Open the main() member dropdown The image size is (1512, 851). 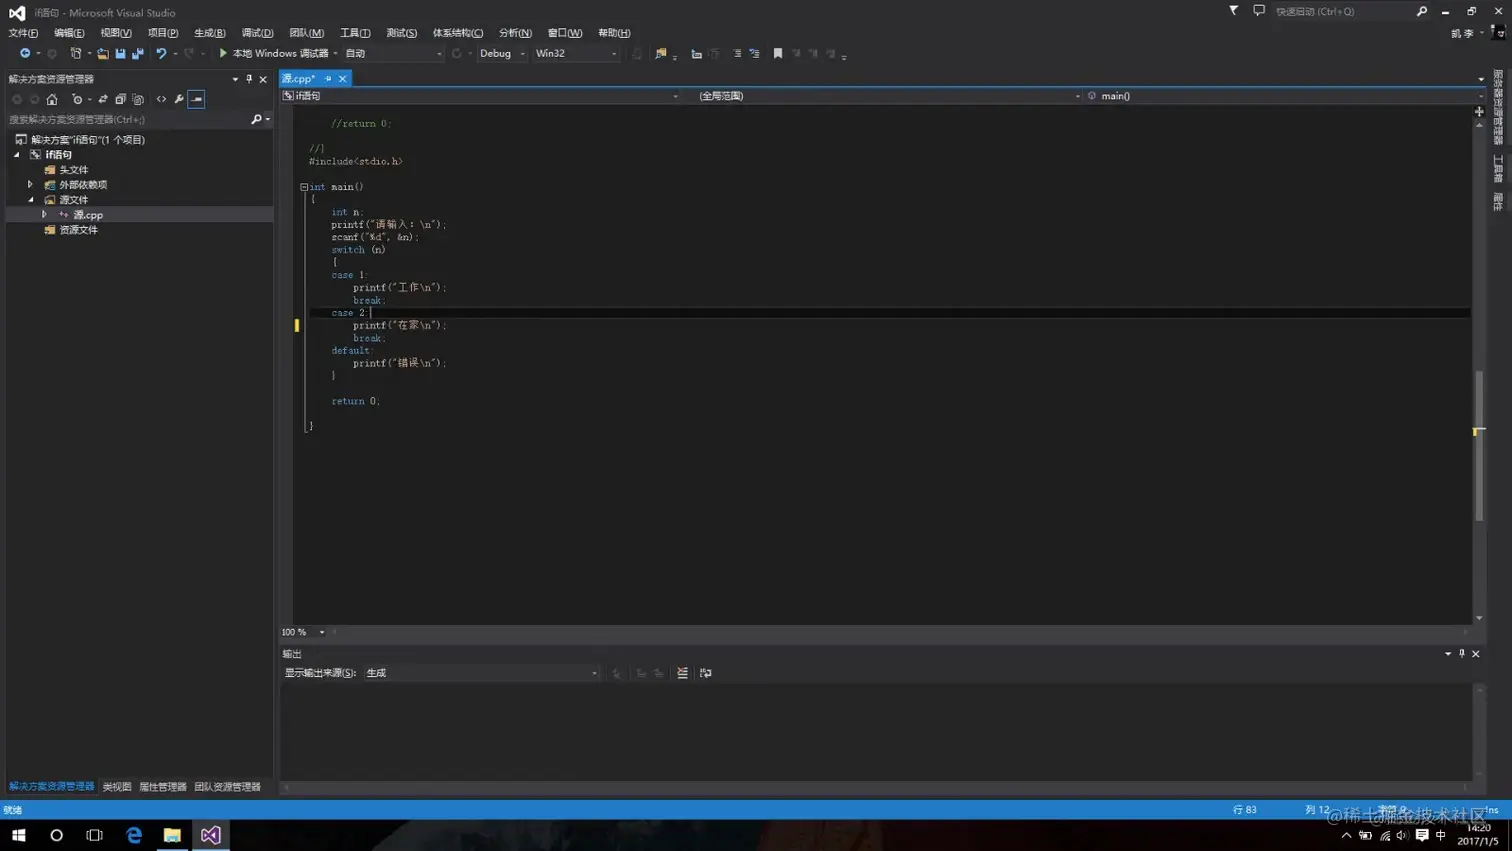[1285, 96]
